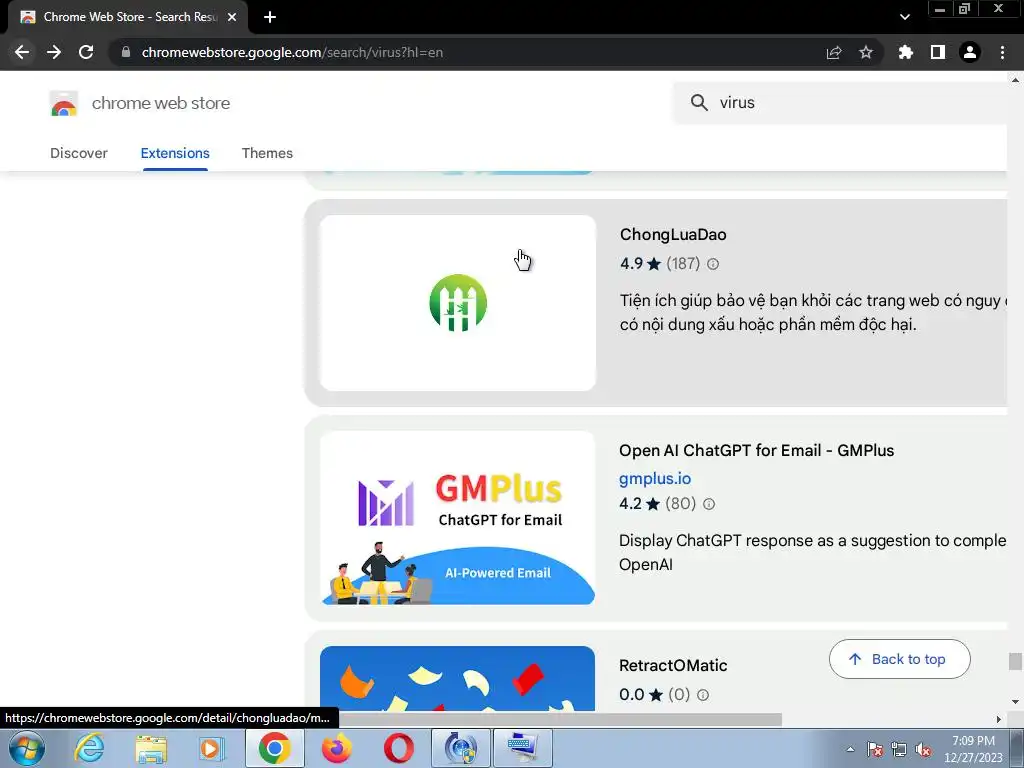Show hidden system tray icons

[x=850, y=749]
